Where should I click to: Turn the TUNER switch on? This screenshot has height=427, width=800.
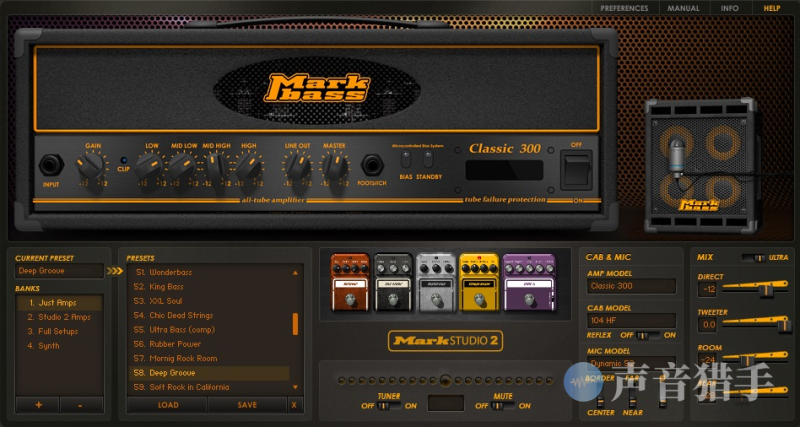[x=389, y=406]
